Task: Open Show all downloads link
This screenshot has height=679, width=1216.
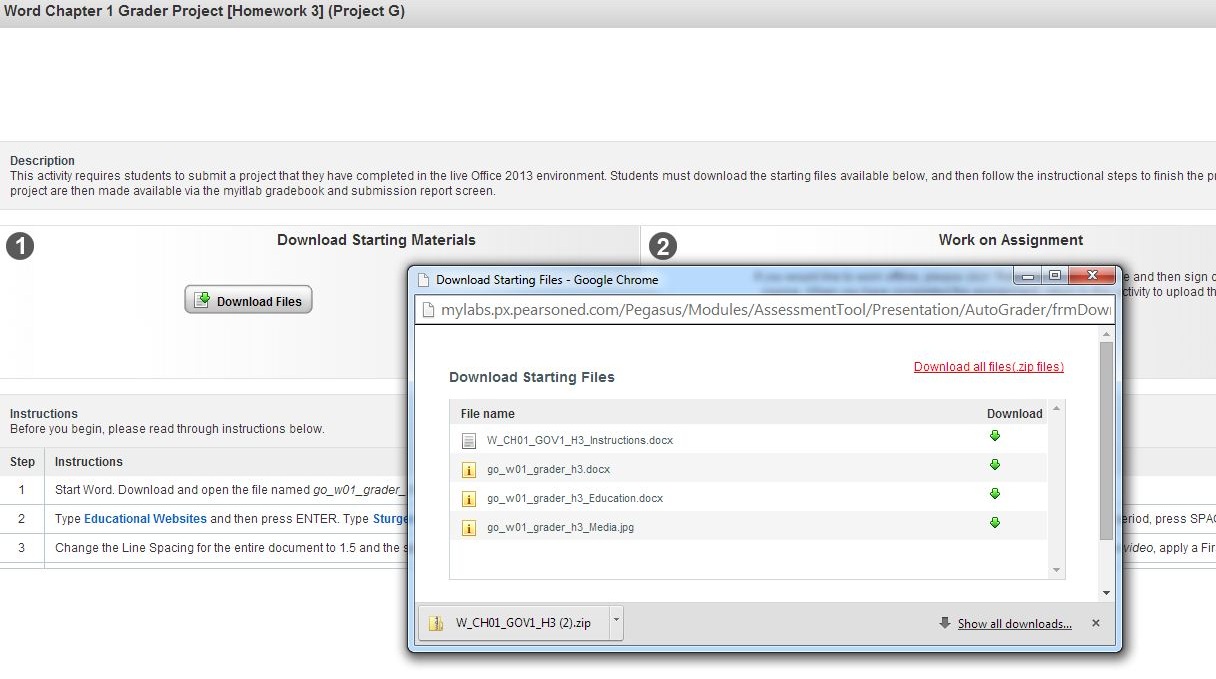Action: tap(1014, 624)
